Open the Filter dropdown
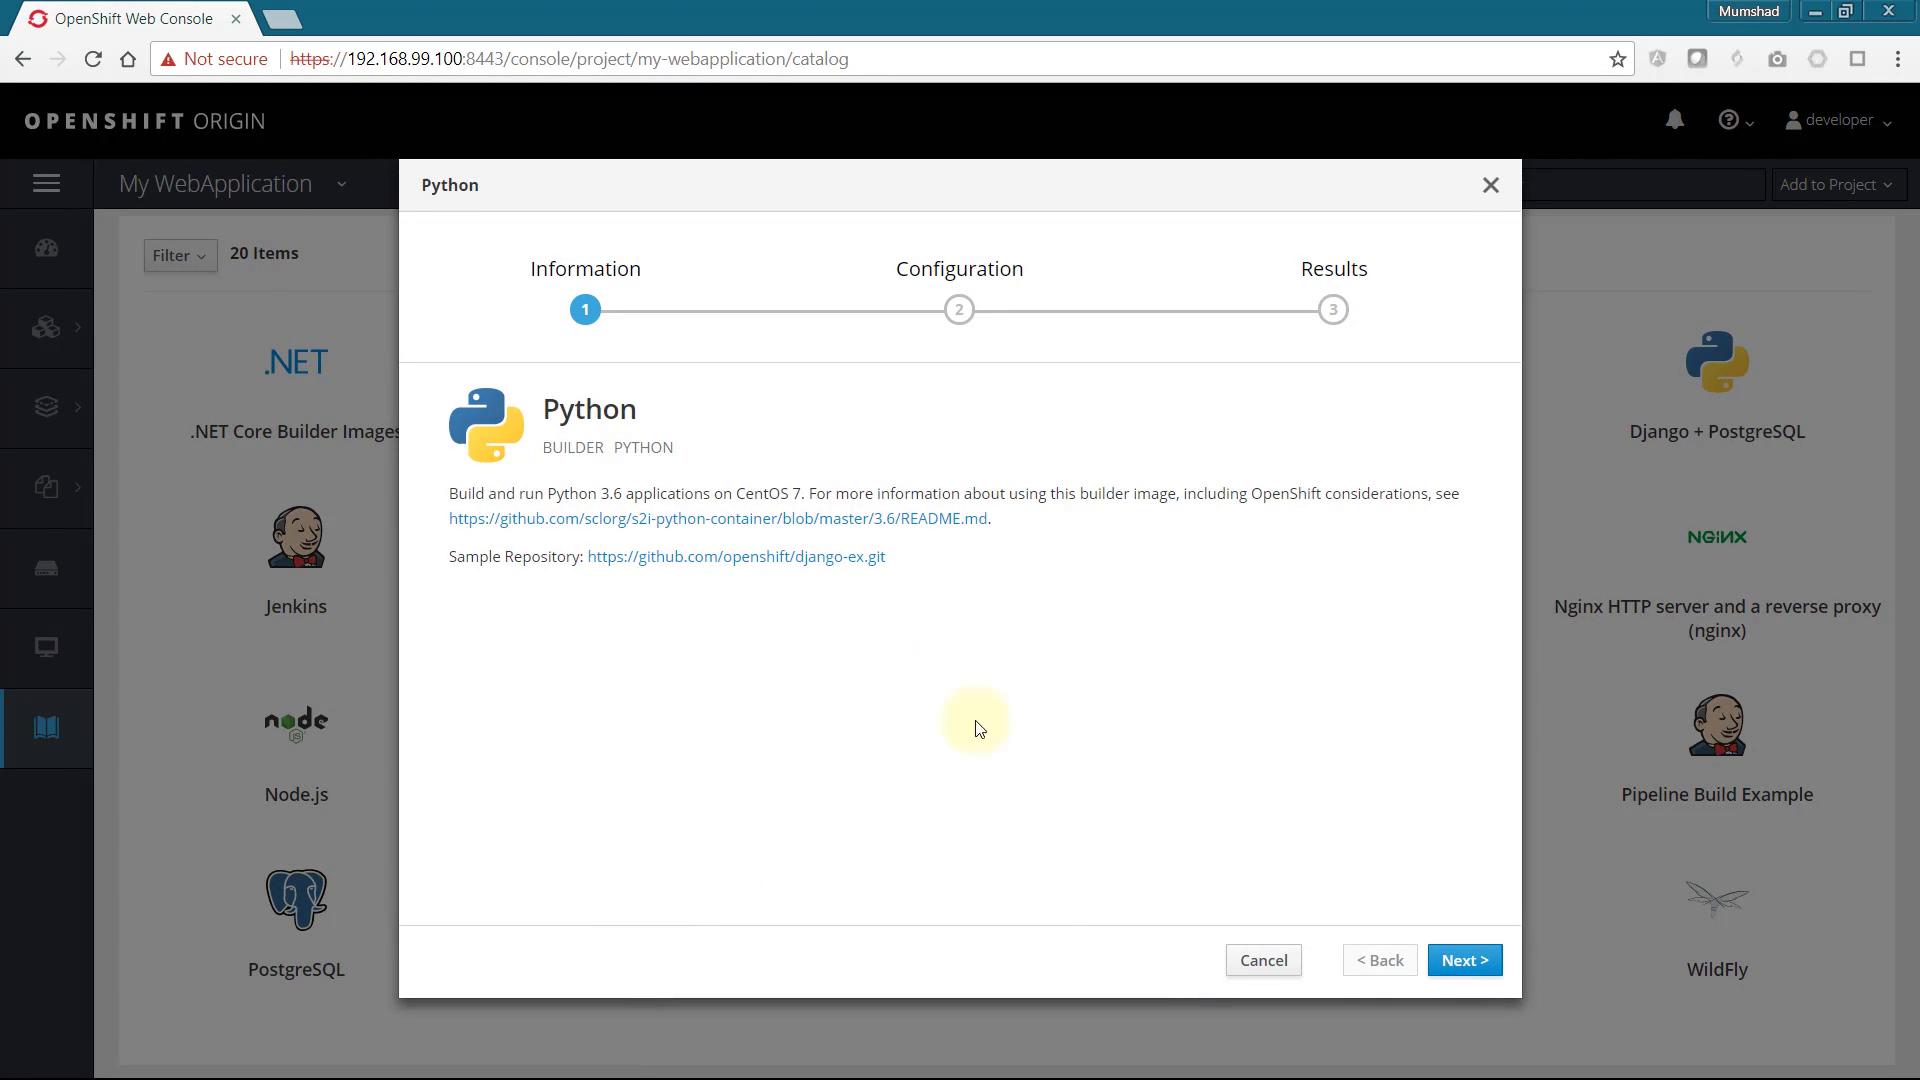Image resolution: width=1920 pixels, height=1080 pixels. click(x=180, y=256)
